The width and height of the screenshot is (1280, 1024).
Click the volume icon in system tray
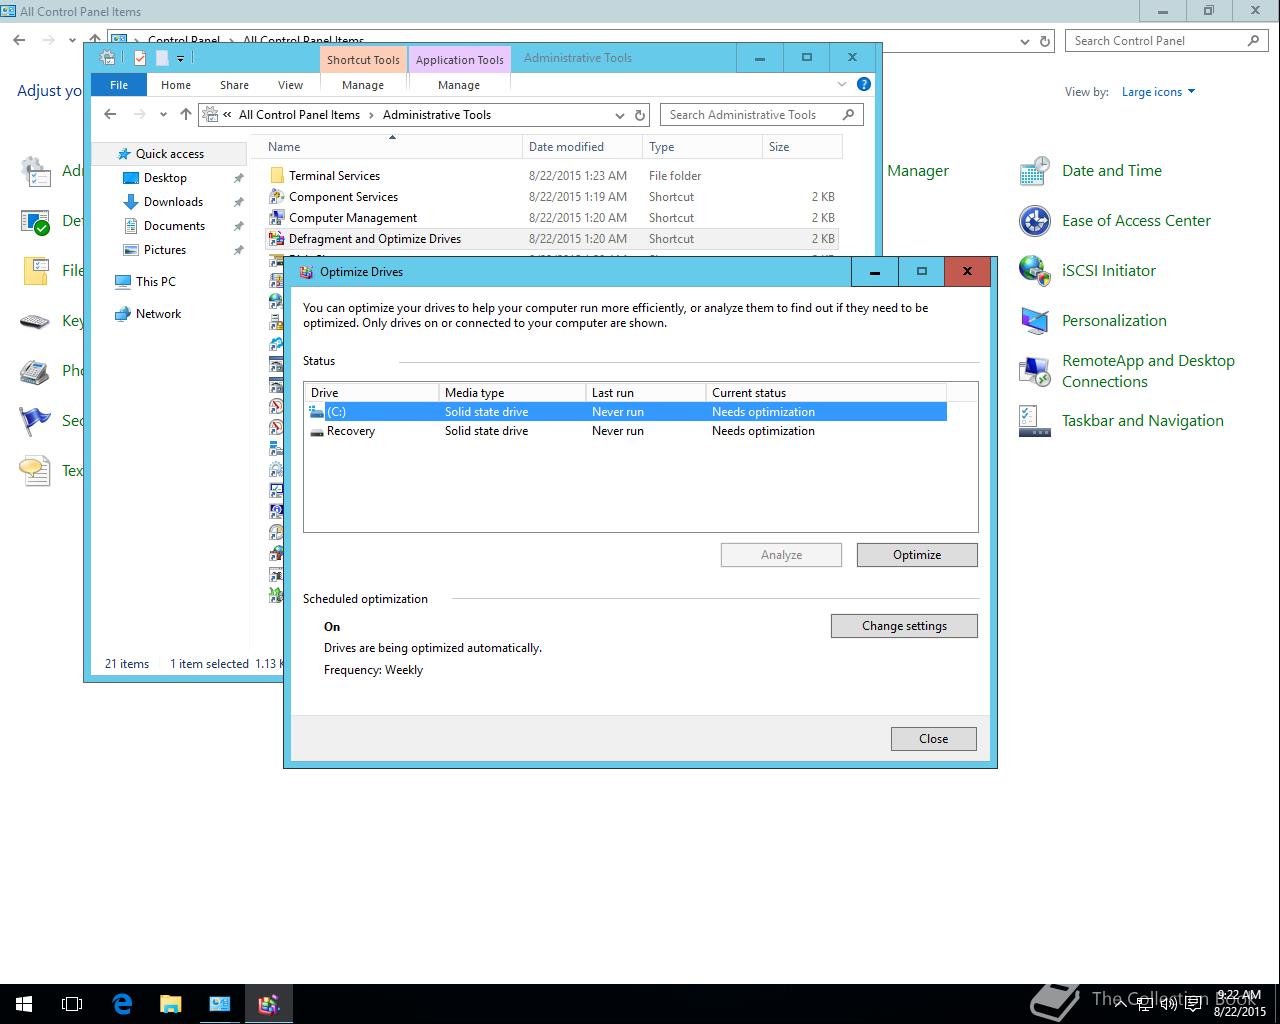[1167, 1005]
